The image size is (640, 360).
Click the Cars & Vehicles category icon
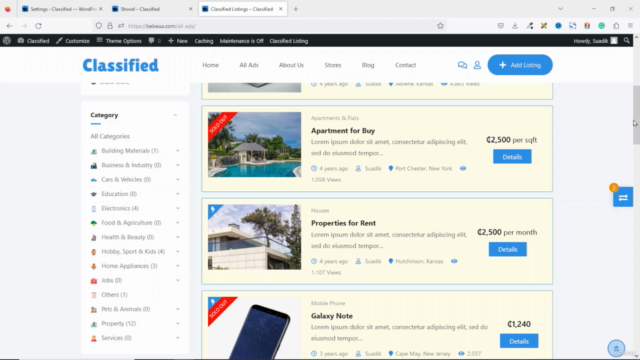[x=94, y=180]
